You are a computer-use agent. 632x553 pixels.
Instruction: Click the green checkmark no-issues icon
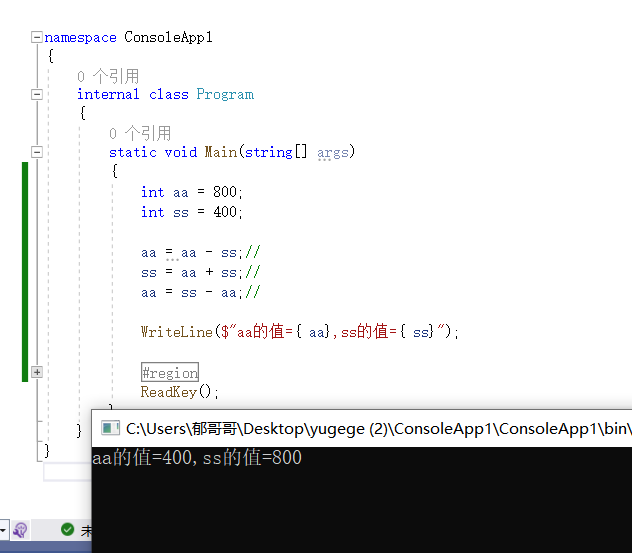click(x=67, y=529)
